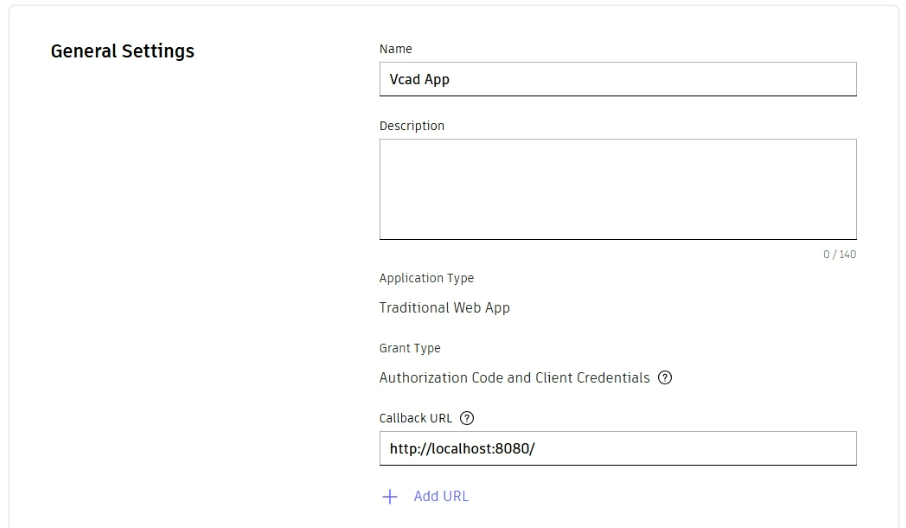This screenshot has width=906, height=528.
Task: Click the plus icon before Add URL
Action: pos(390,496)
